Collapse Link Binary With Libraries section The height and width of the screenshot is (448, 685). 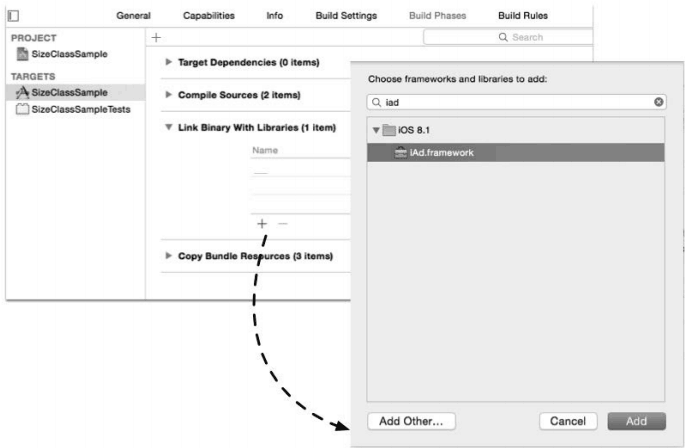tap(168, 128)
